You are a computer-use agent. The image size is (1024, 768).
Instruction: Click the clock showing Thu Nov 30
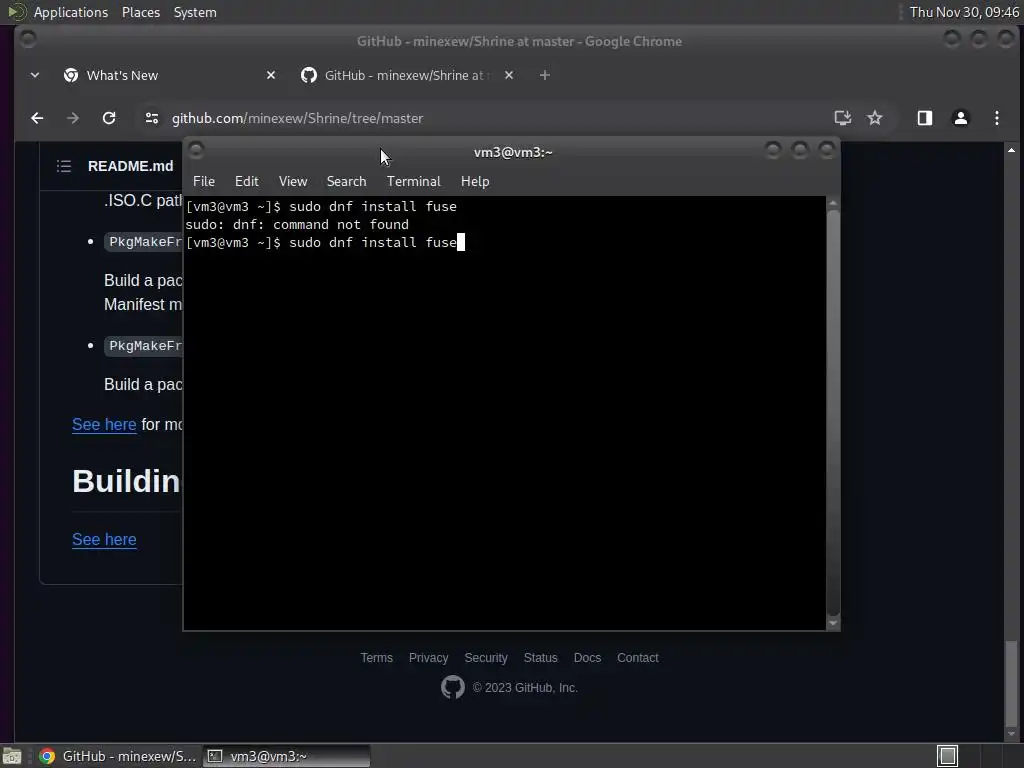964,12
